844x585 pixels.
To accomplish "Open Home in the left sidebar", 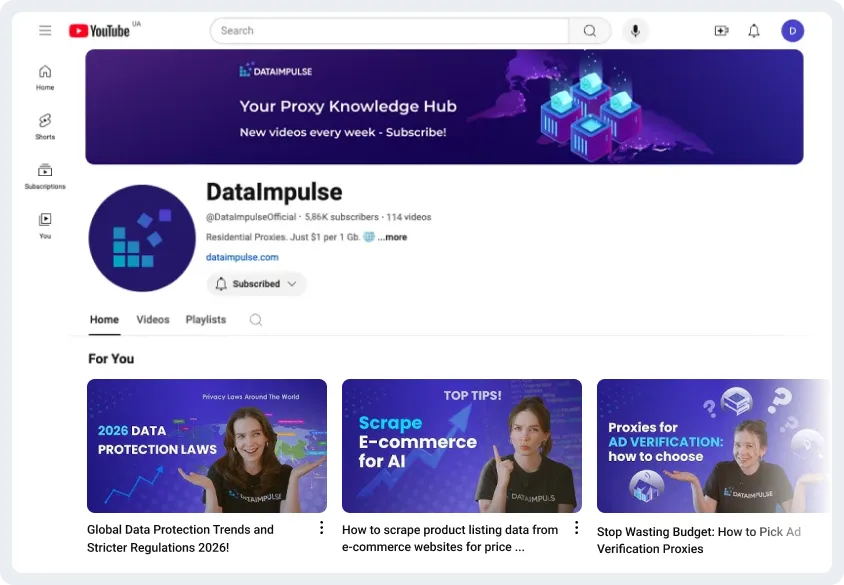I will (x=45, y=77).
